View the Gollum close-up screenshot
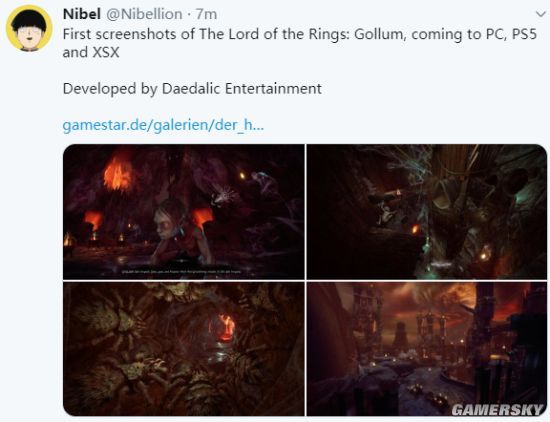This screenshot has height=422, width=550. pyautogui.click(x=184, y=212)
